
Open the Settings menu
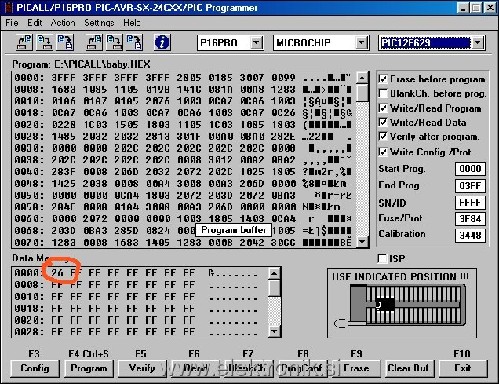(99, 23)
